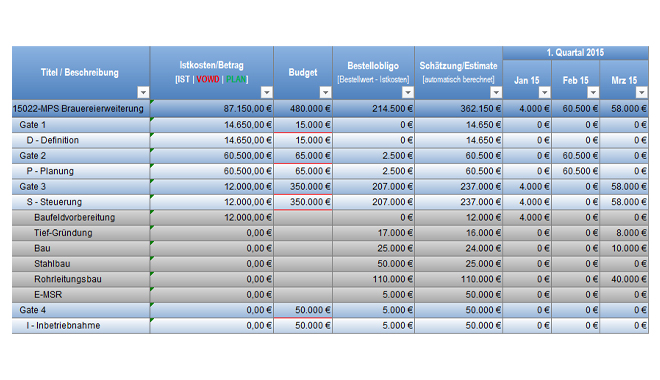Click Gate 3 budget cell 350.000 €

tap(303, 186)
